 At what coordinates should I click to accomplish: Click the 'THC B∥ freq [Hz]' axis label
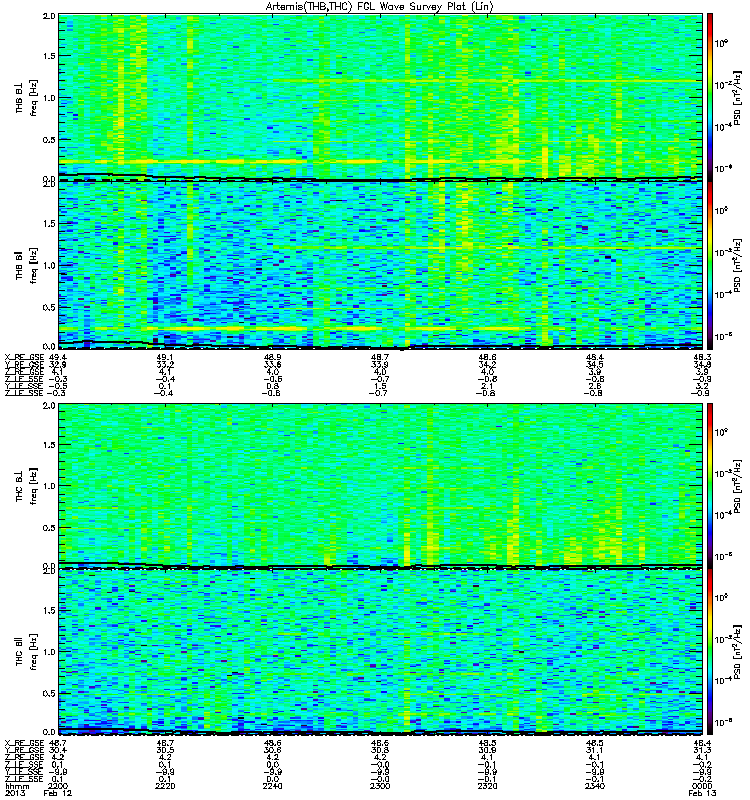[x=27, y=652]
